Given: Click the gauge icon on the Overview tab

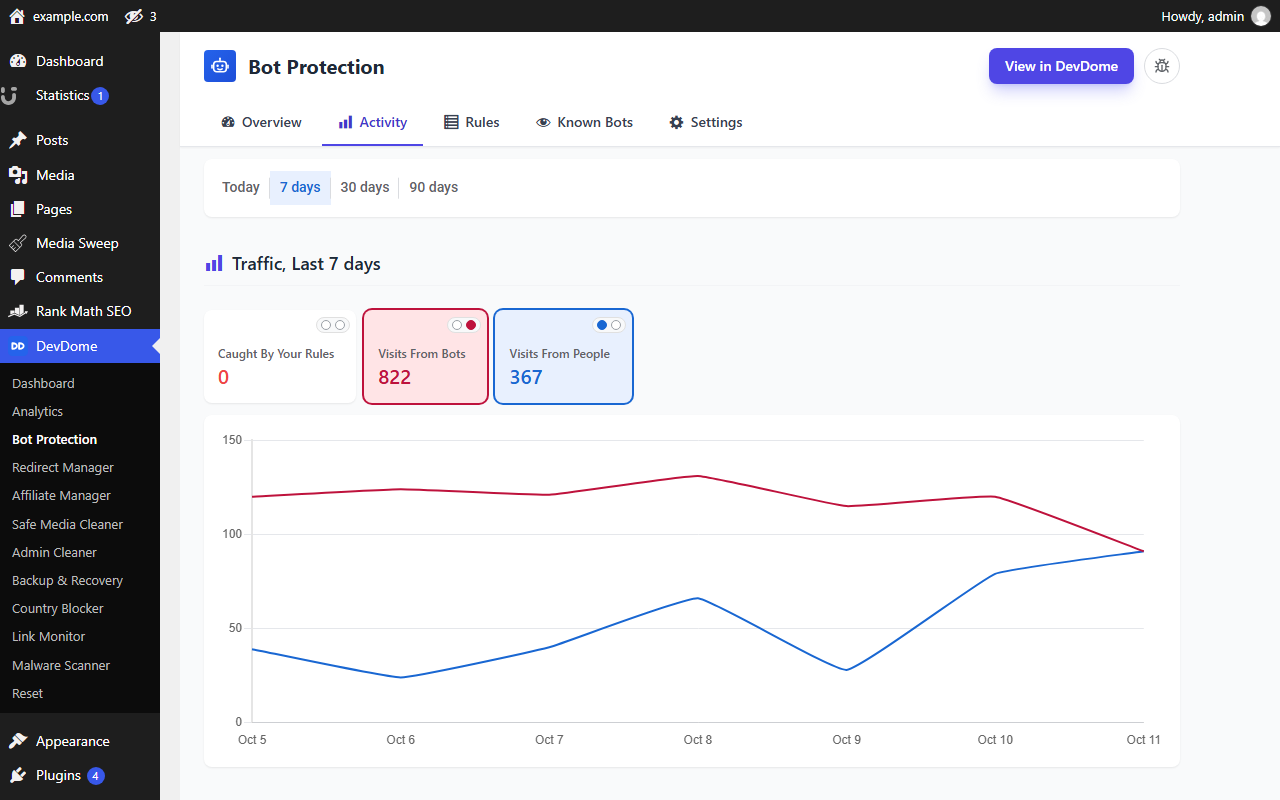Looking at the screenshot, I should tap(228, 122).
